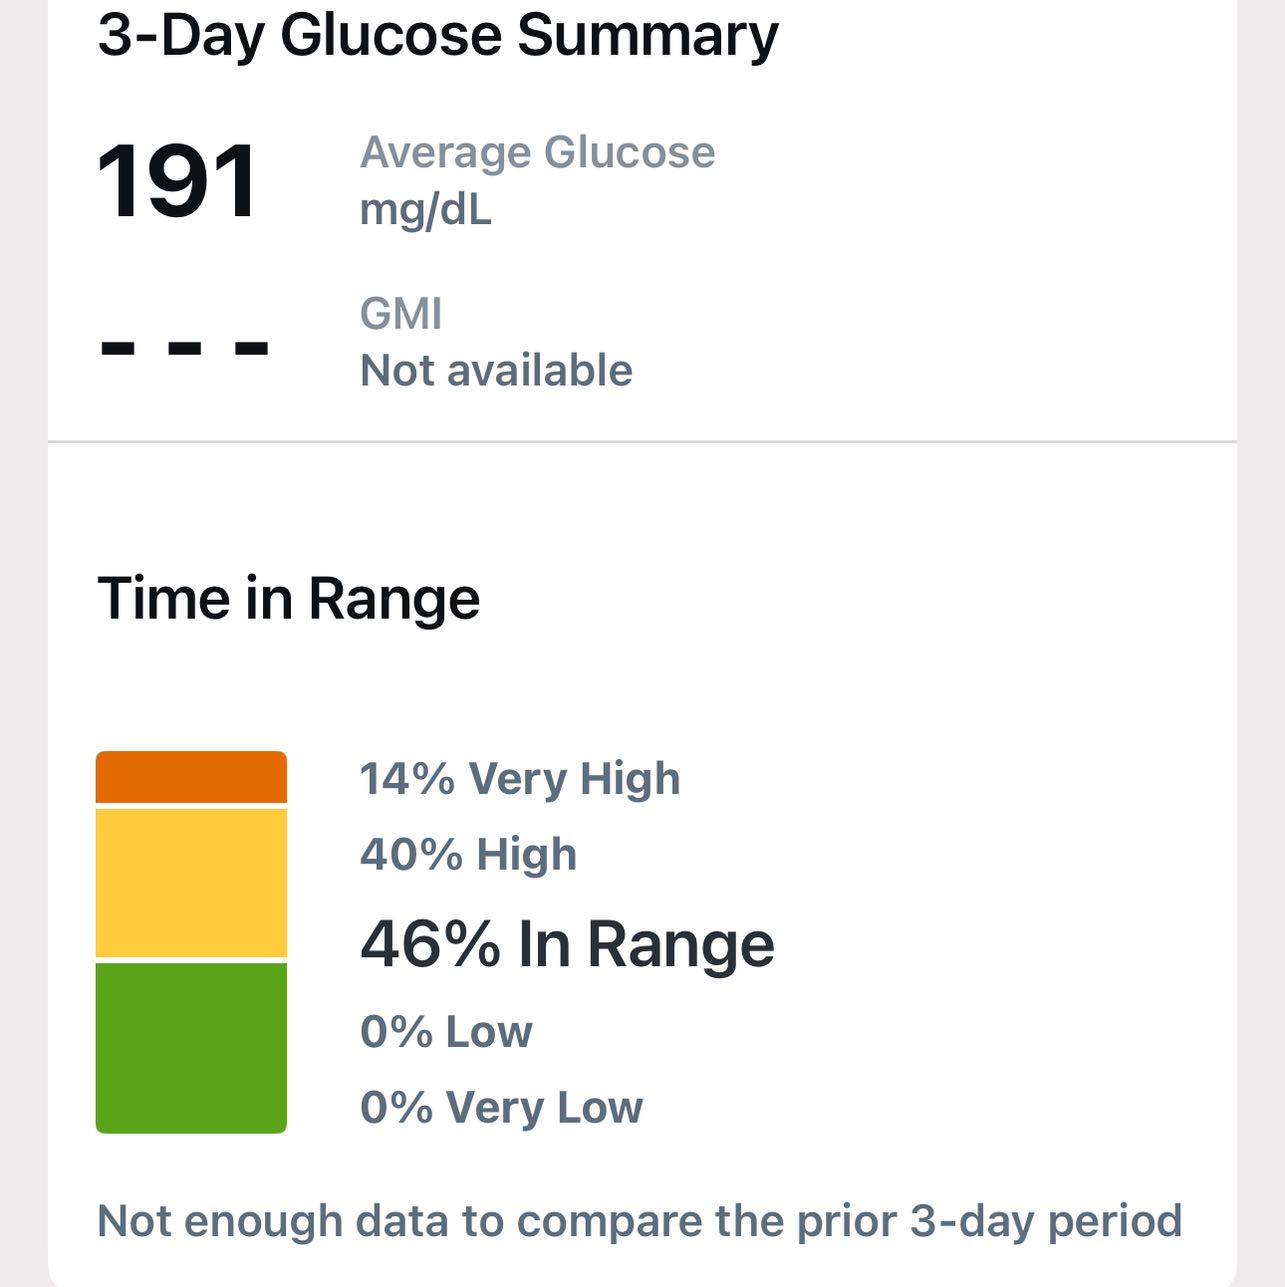Tap the mg/dL unit text
The width and height of the screenshot is (1285, 1287).
click(425, 210)
